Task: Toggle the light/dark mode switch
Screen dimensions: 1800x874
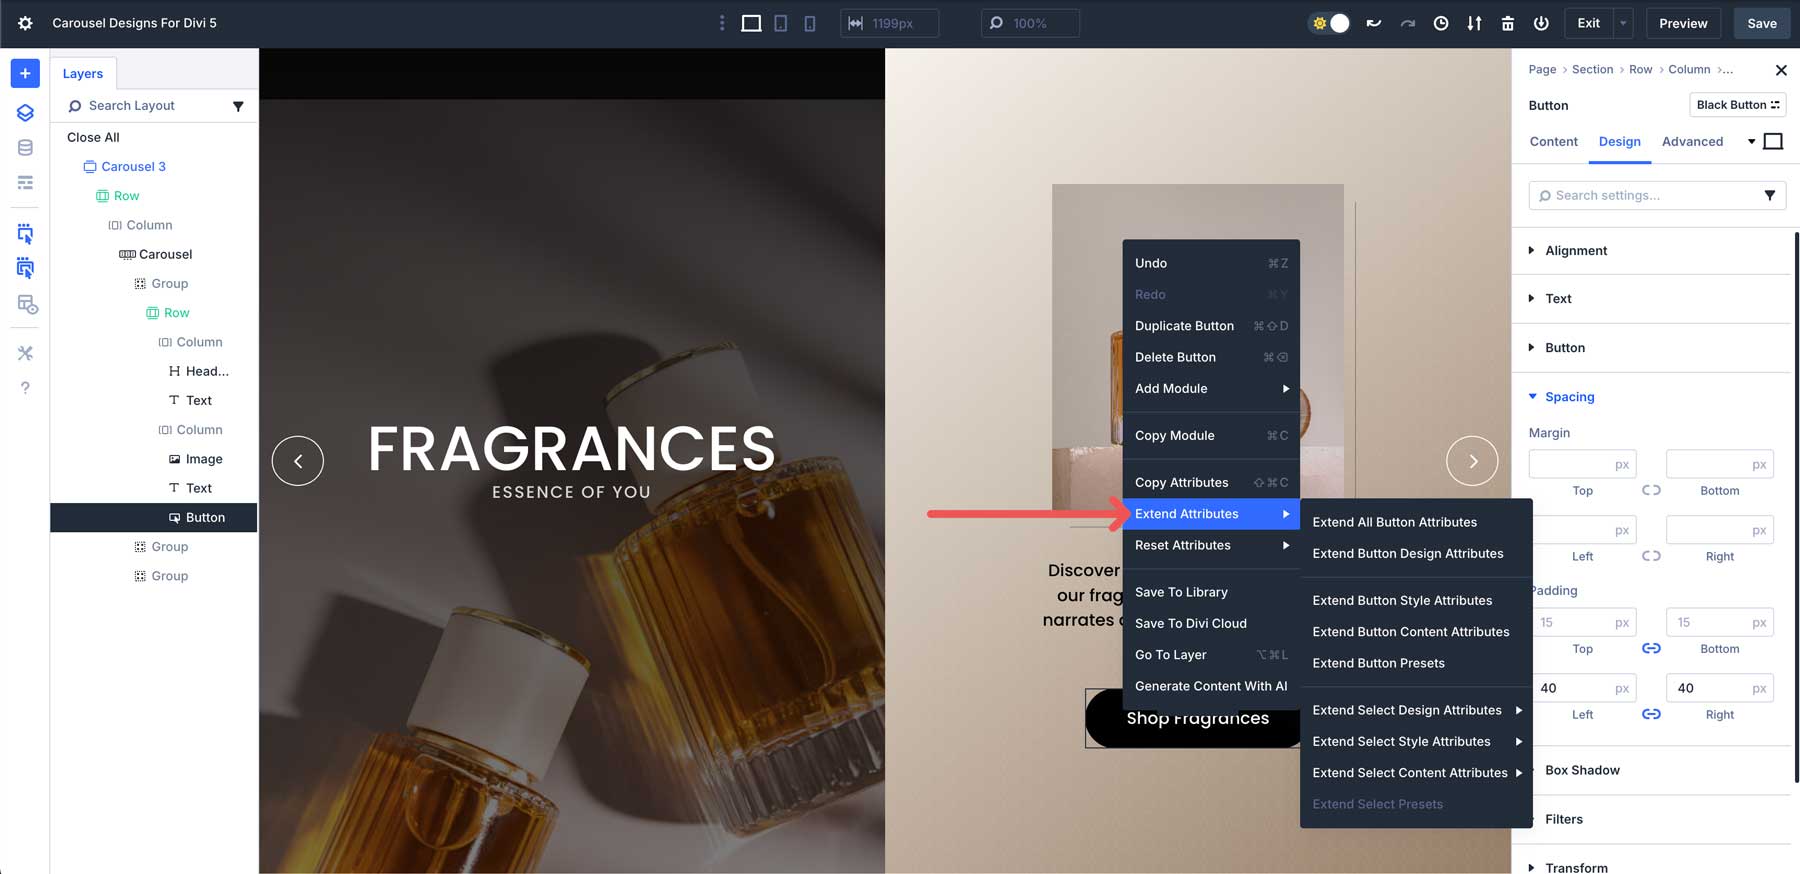Action: coord(1330,23)
